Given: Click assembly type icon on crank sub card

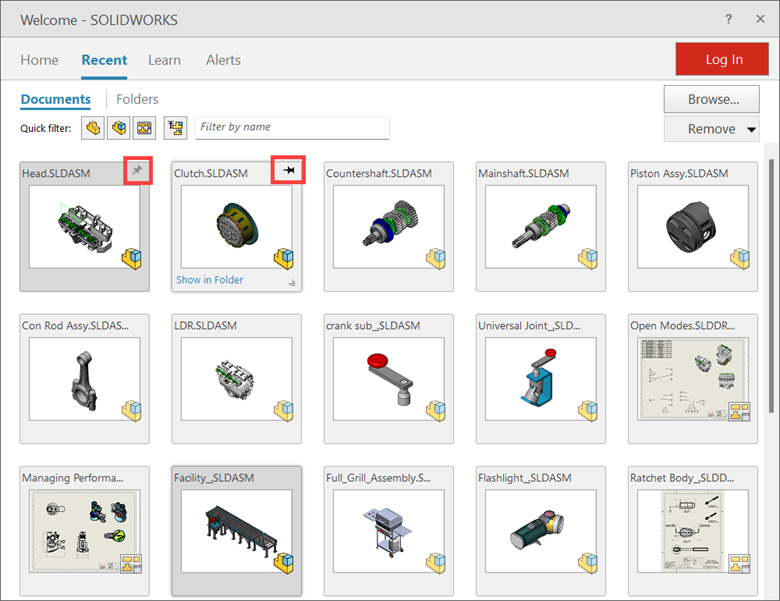Looking at the screenshot, I should pyautogui.click(x=436, y=411).
